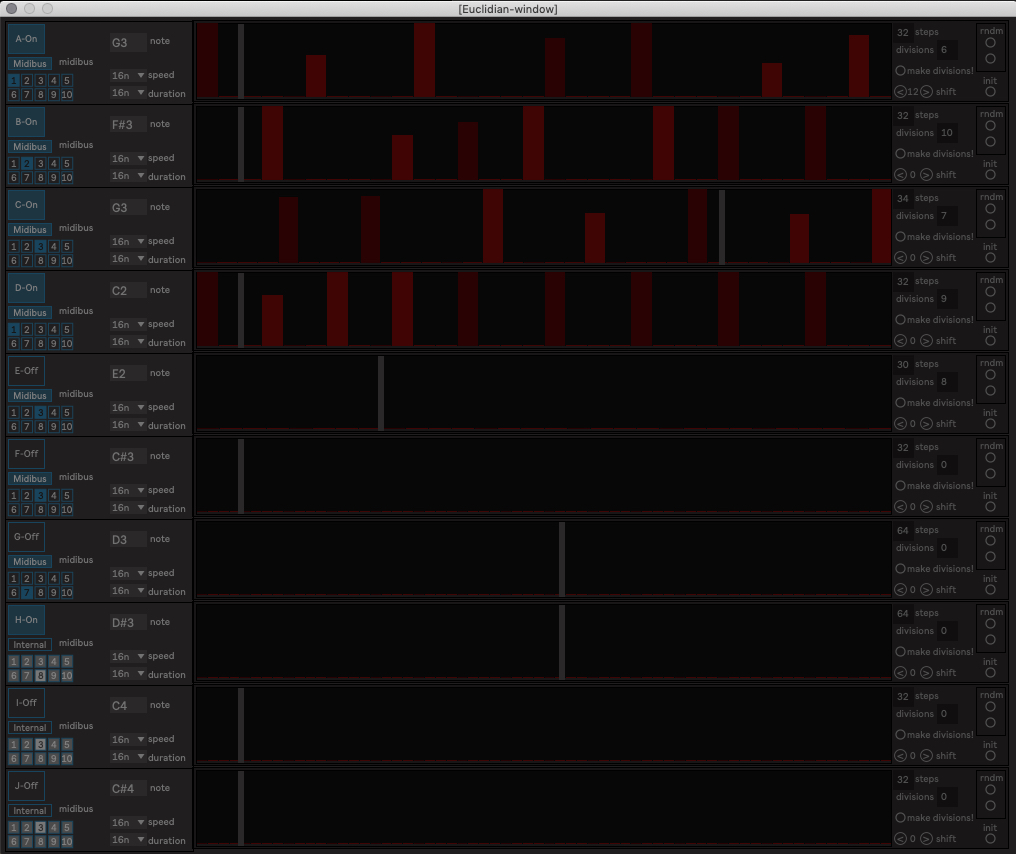1016x854 pixels.
Task: Click the shift right arrow in row B
Action: pyautogui.click(x=926, y=175)
